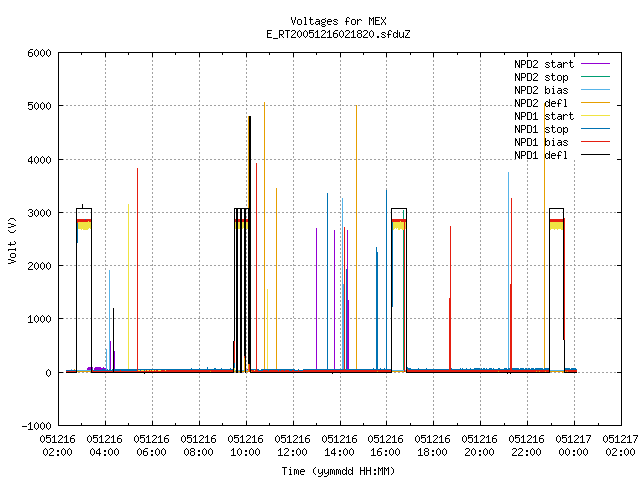Click the "2000" y-axis tick label
640x480 pixels.
point(40,266)
